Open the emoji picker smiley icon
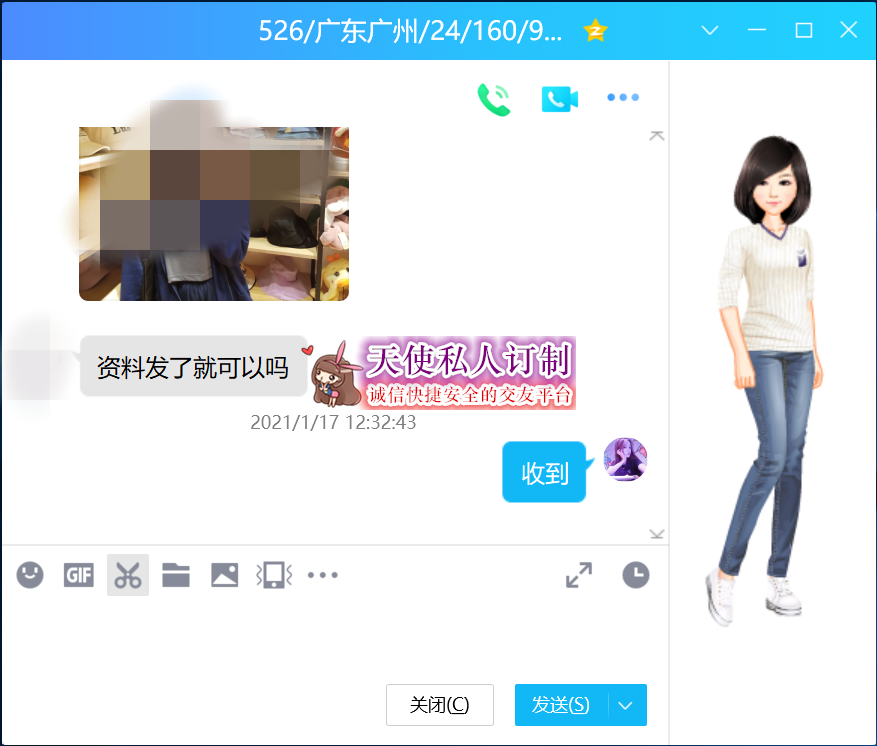 30,575
